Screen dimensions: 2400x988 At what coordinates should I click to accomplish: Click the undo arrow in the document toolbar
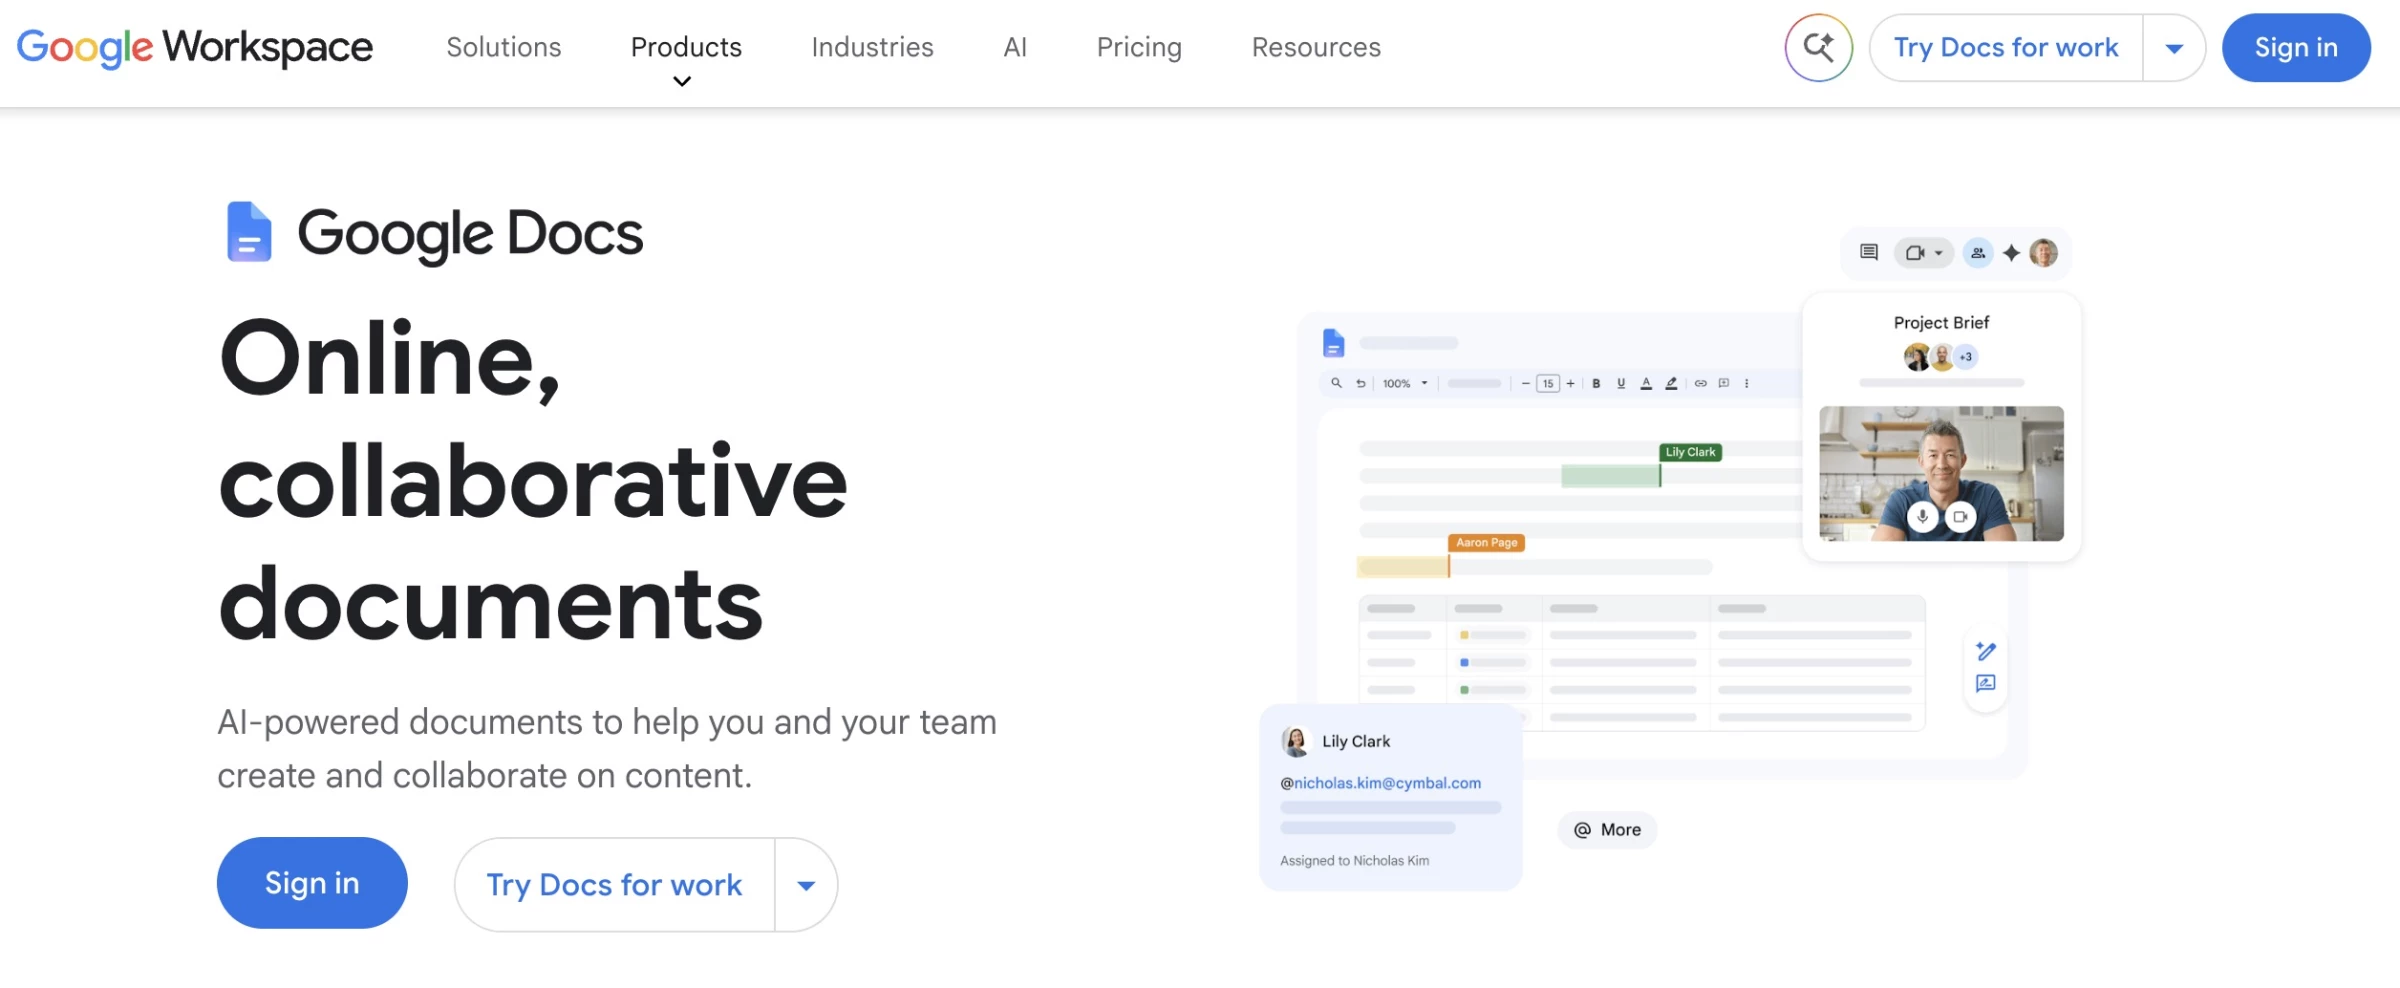coord(1360,383)
